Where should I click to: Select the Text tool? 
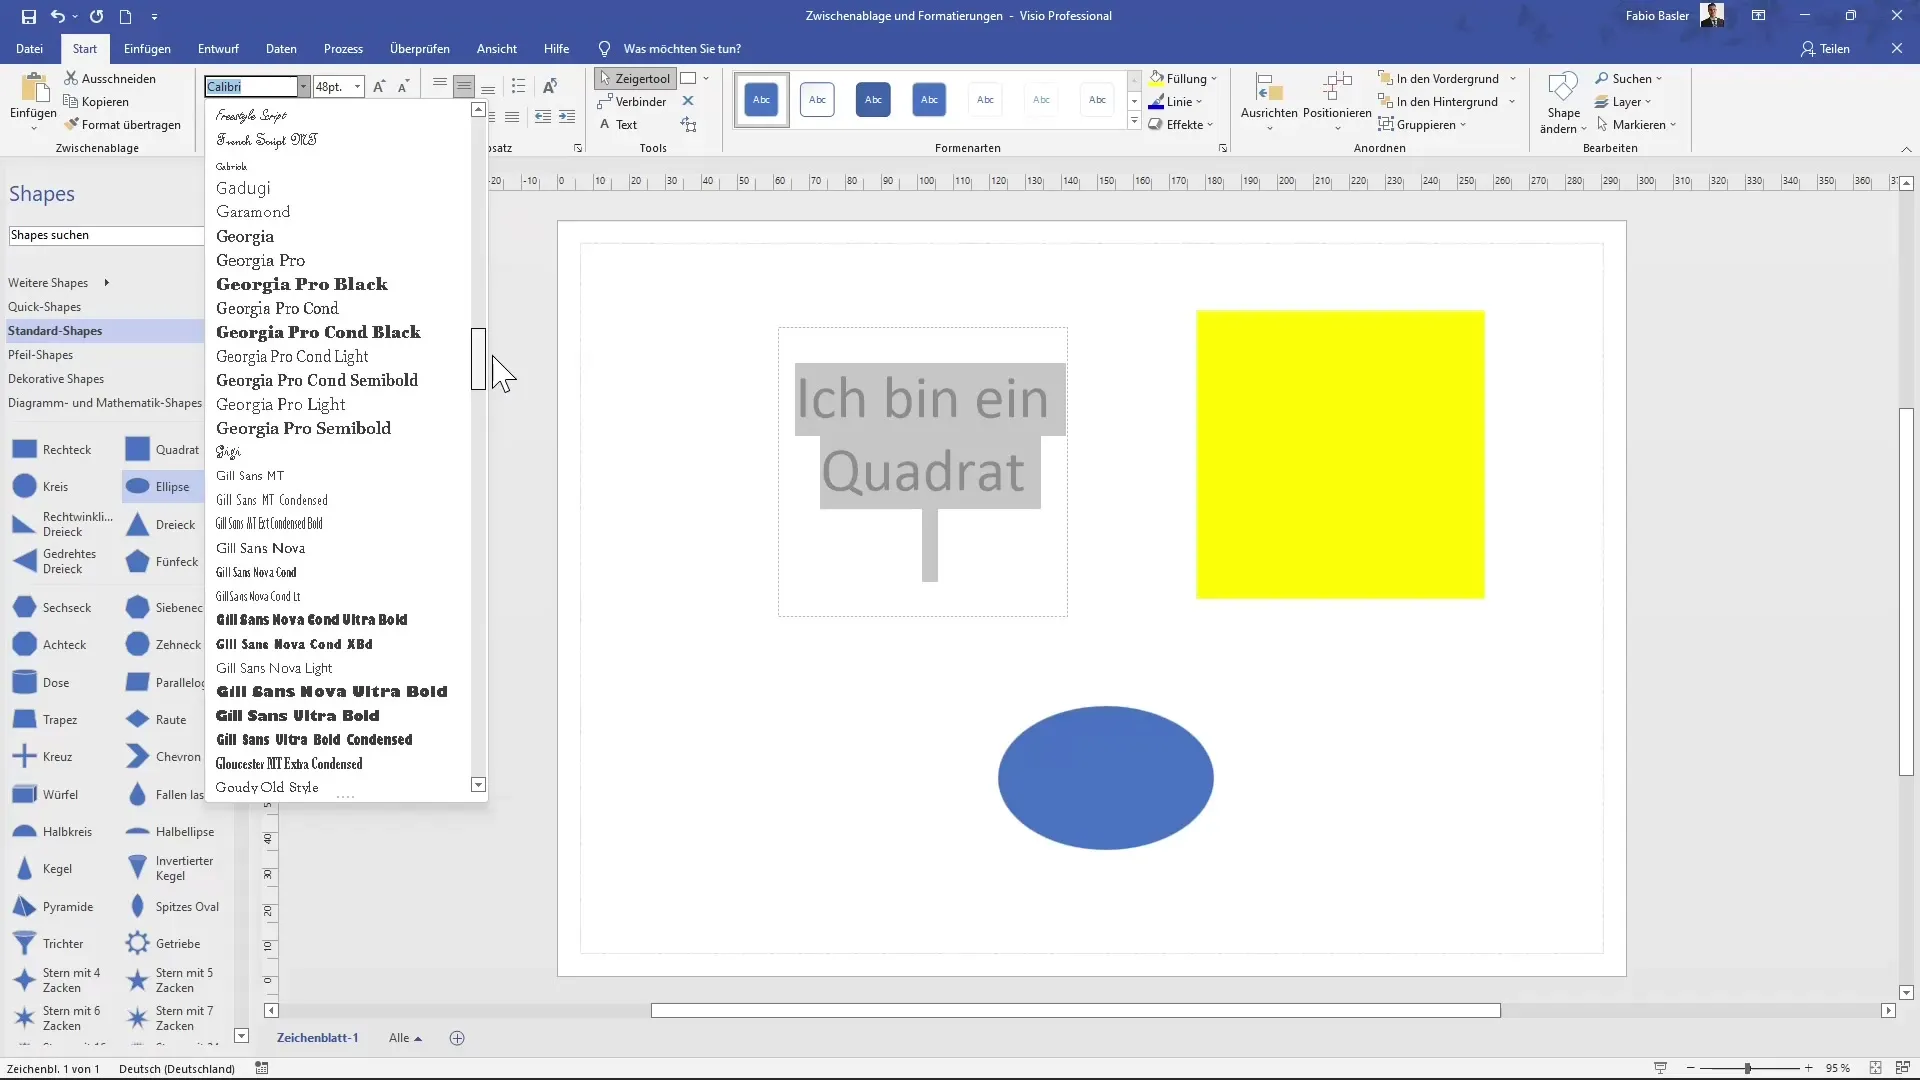[x=618, y=124]
